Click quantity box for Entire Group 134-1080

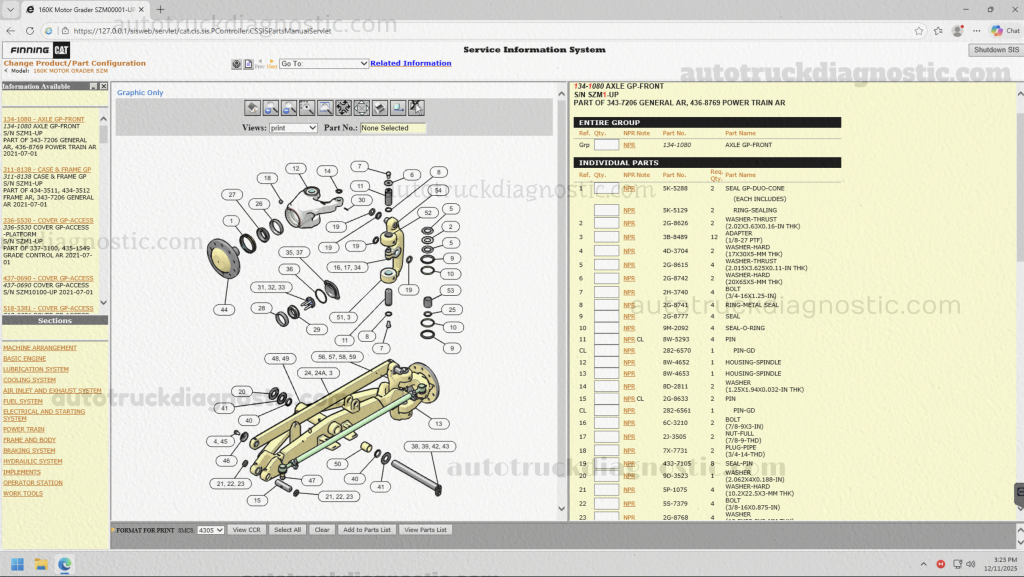pyautogui.click(x=606, y=145)
